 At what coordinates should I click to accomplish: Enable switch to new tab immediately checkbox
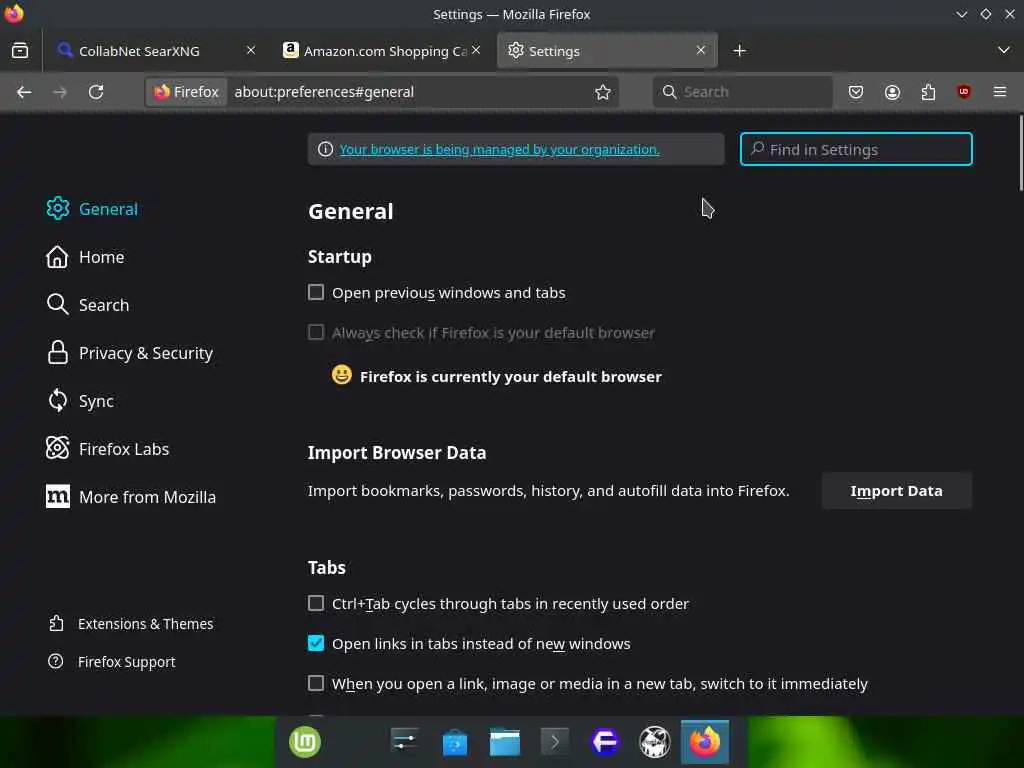(x=316, y=683)
